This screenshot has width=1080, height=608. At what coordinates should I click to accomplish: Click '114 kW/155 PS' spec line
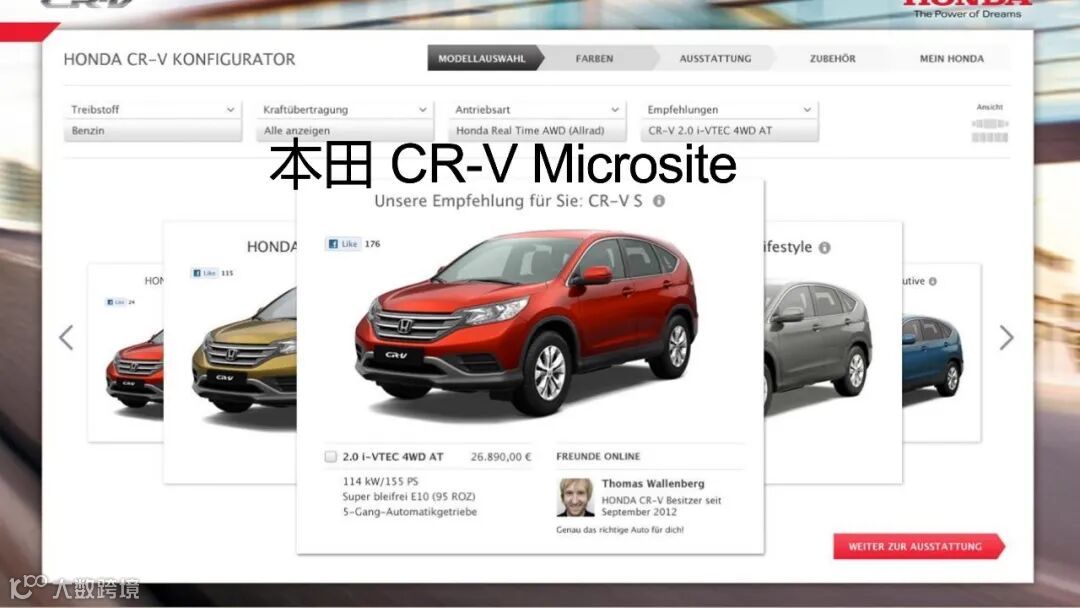coord(380,481)
